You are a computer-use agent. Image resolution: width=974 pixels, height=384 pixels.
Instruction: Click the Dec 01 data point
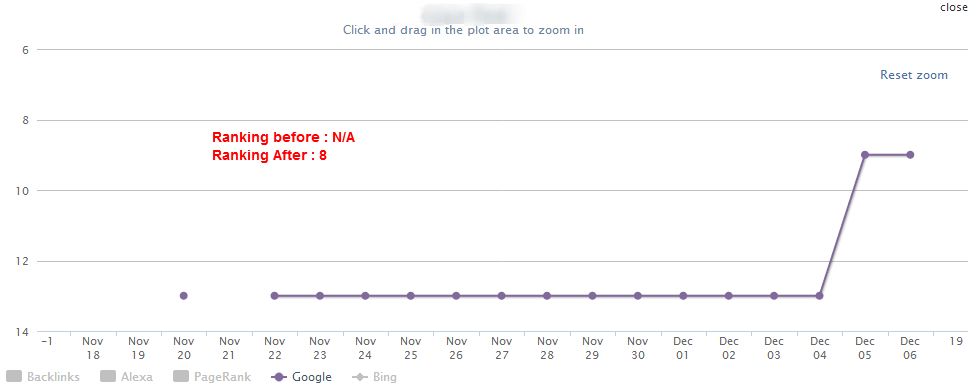[x=683, y=296]
